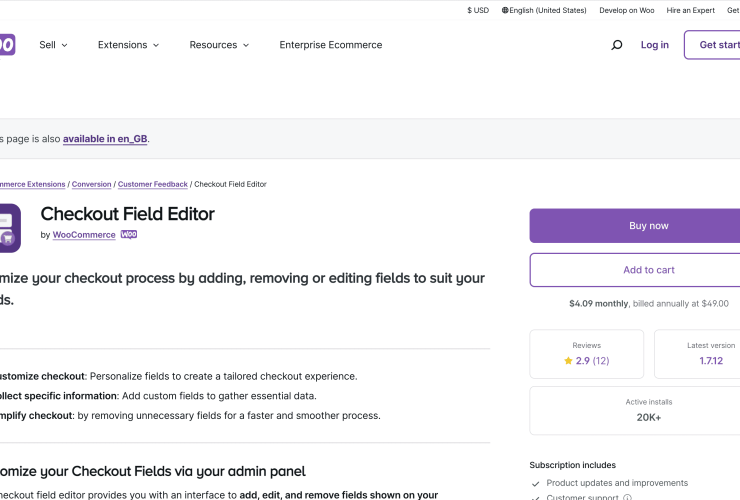Open the Customer Feedback breadcrumb link

[x=153, y=184]
